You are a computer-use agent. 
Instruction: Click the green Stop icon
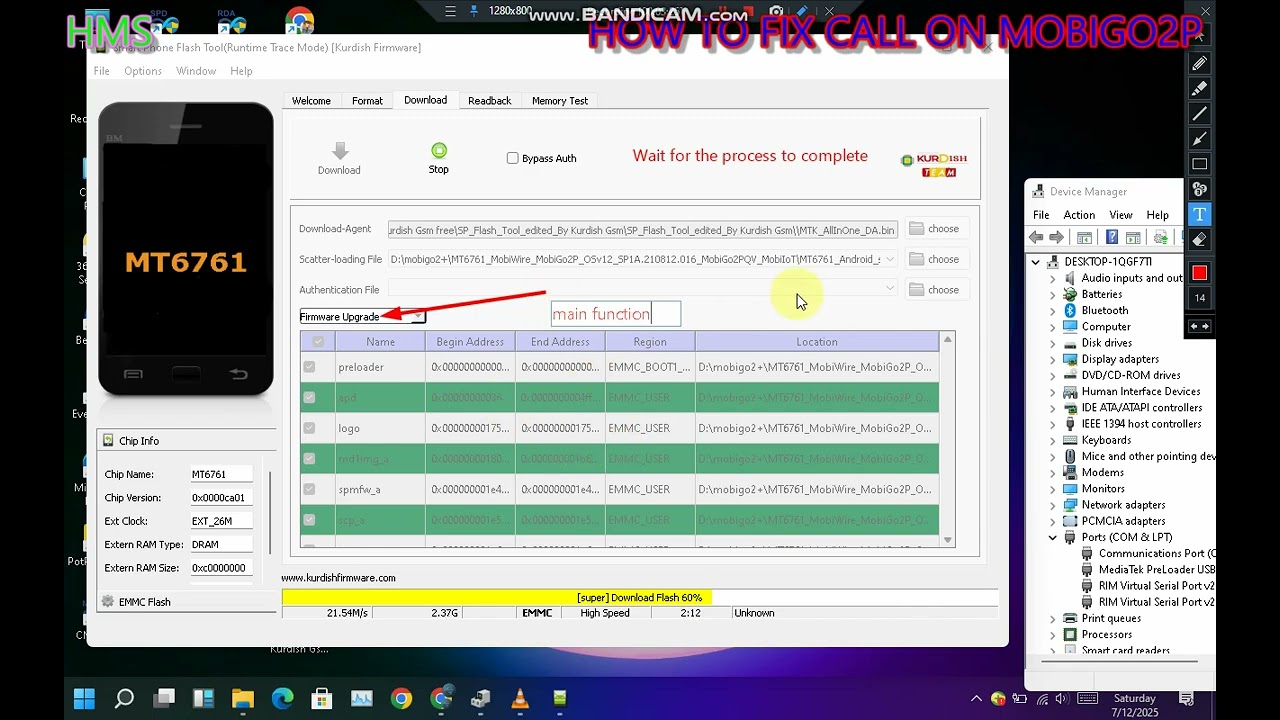(439, 150)
